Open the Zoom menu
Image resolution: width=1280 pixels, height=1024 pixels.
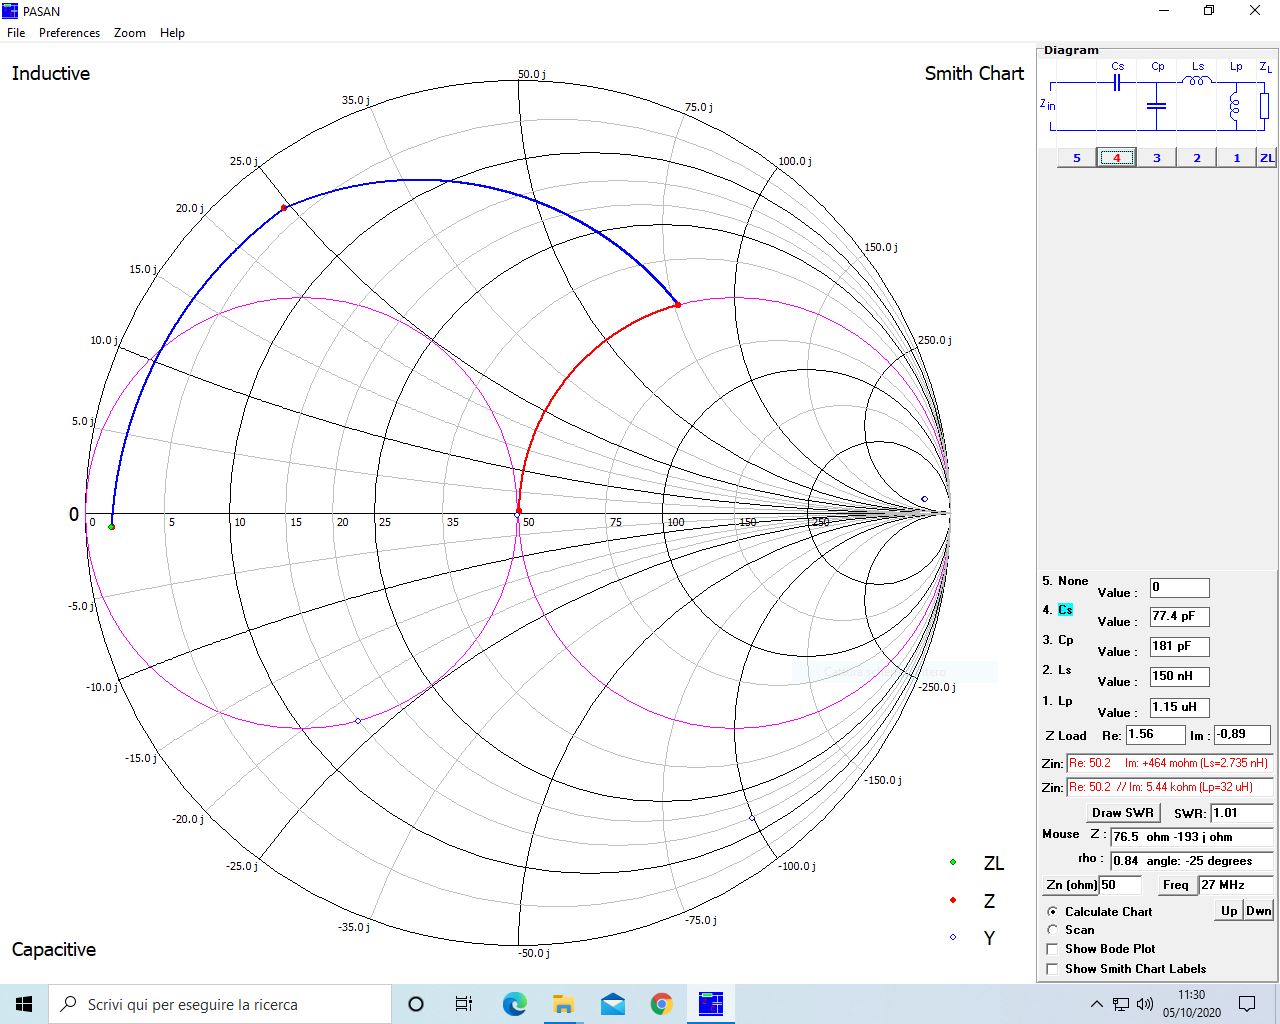(x=130, y=33)
